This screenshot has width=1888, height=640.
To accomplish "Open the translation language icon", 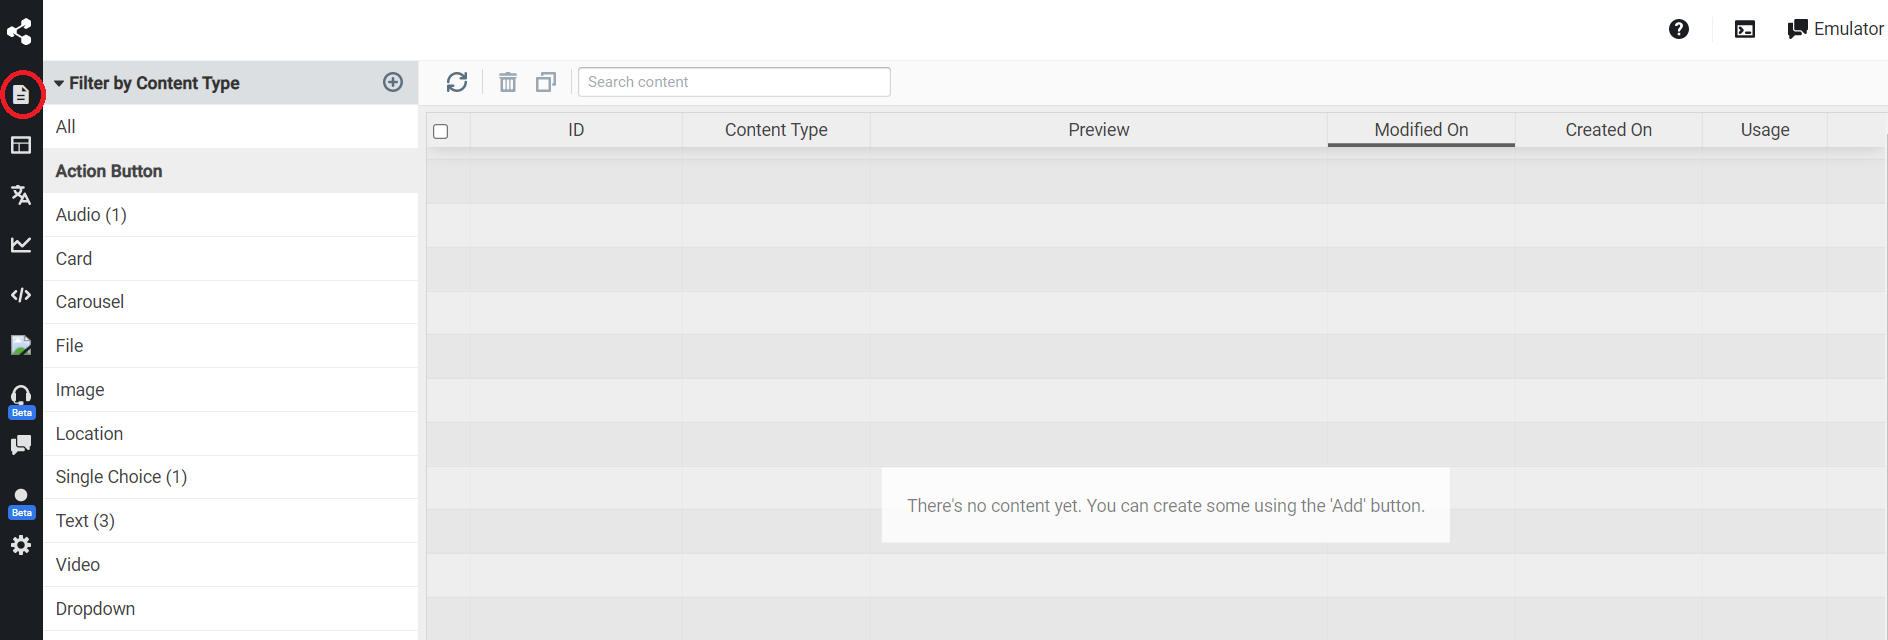I will point(21,195).
